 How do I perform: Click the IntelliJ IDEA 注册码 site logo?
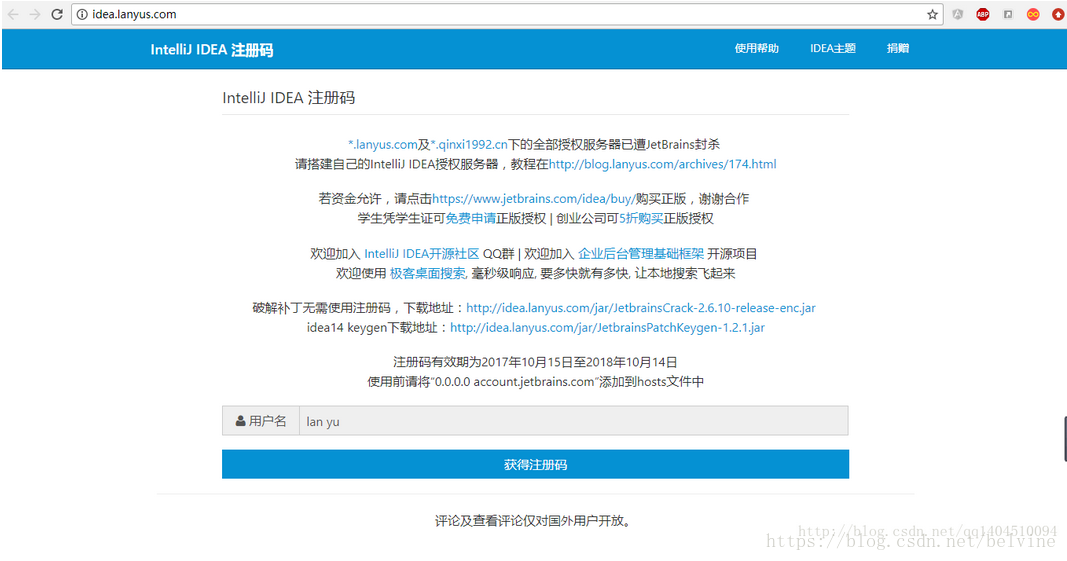point(212,50)
